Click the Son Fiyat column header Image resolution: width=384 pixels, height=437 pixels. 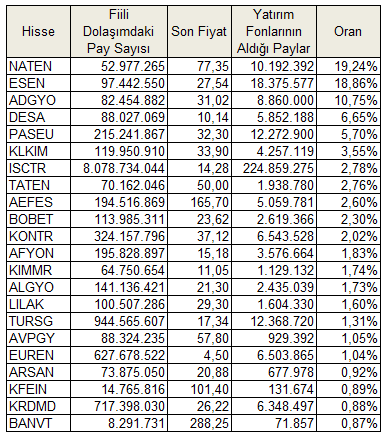pyautogui.click(x=199, y=31)
